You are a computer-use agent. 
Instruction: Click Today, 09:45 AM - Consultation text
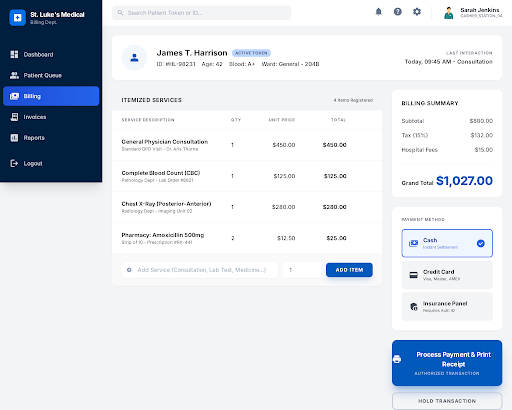(x=449, y=62)
